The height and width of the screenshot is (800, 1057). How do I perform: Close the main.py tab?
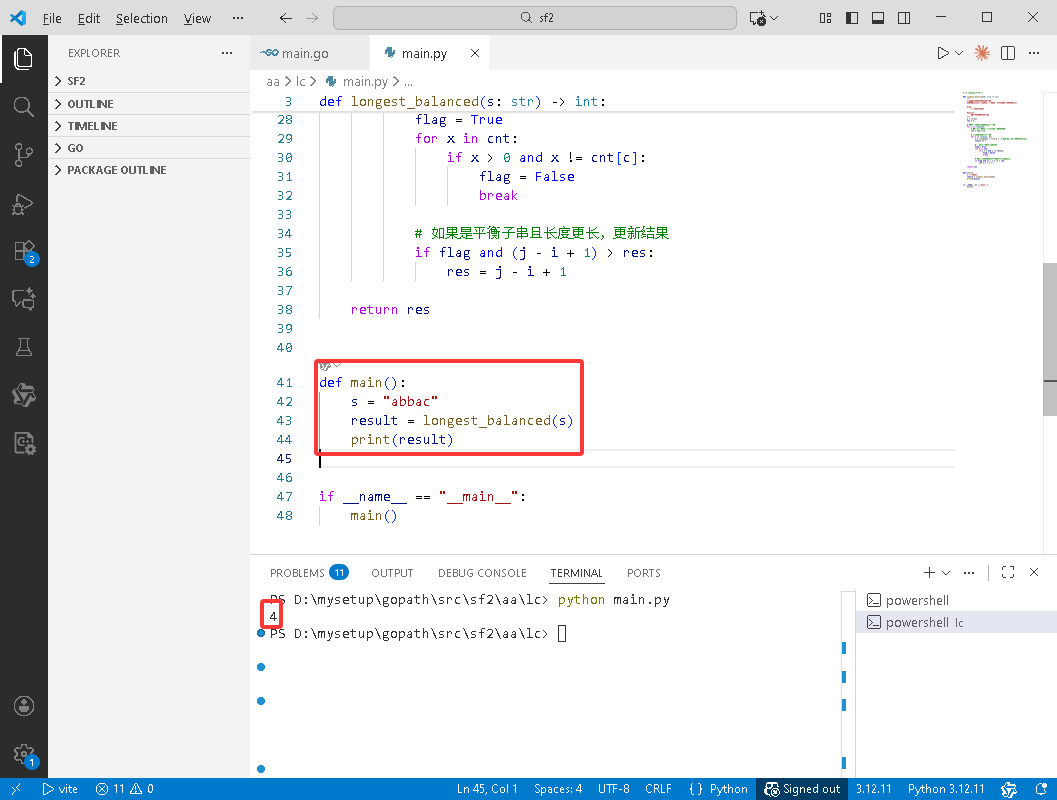(475, 53)
